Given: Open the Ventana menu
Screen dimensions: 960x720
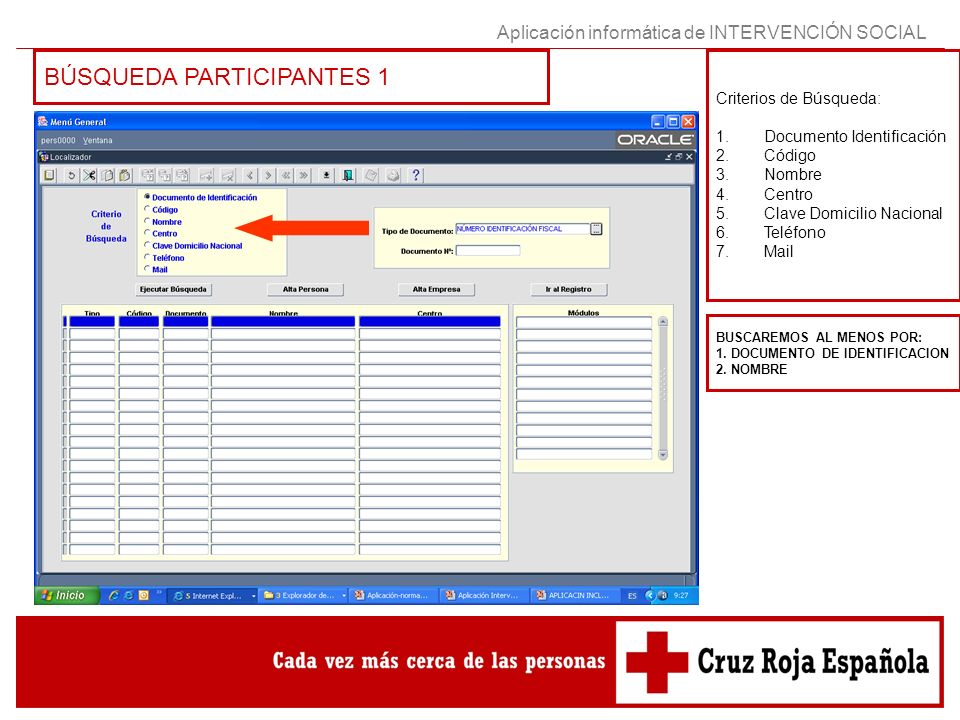Looking at the screenshot, I should pyautogui.click(x=98, y=140).
